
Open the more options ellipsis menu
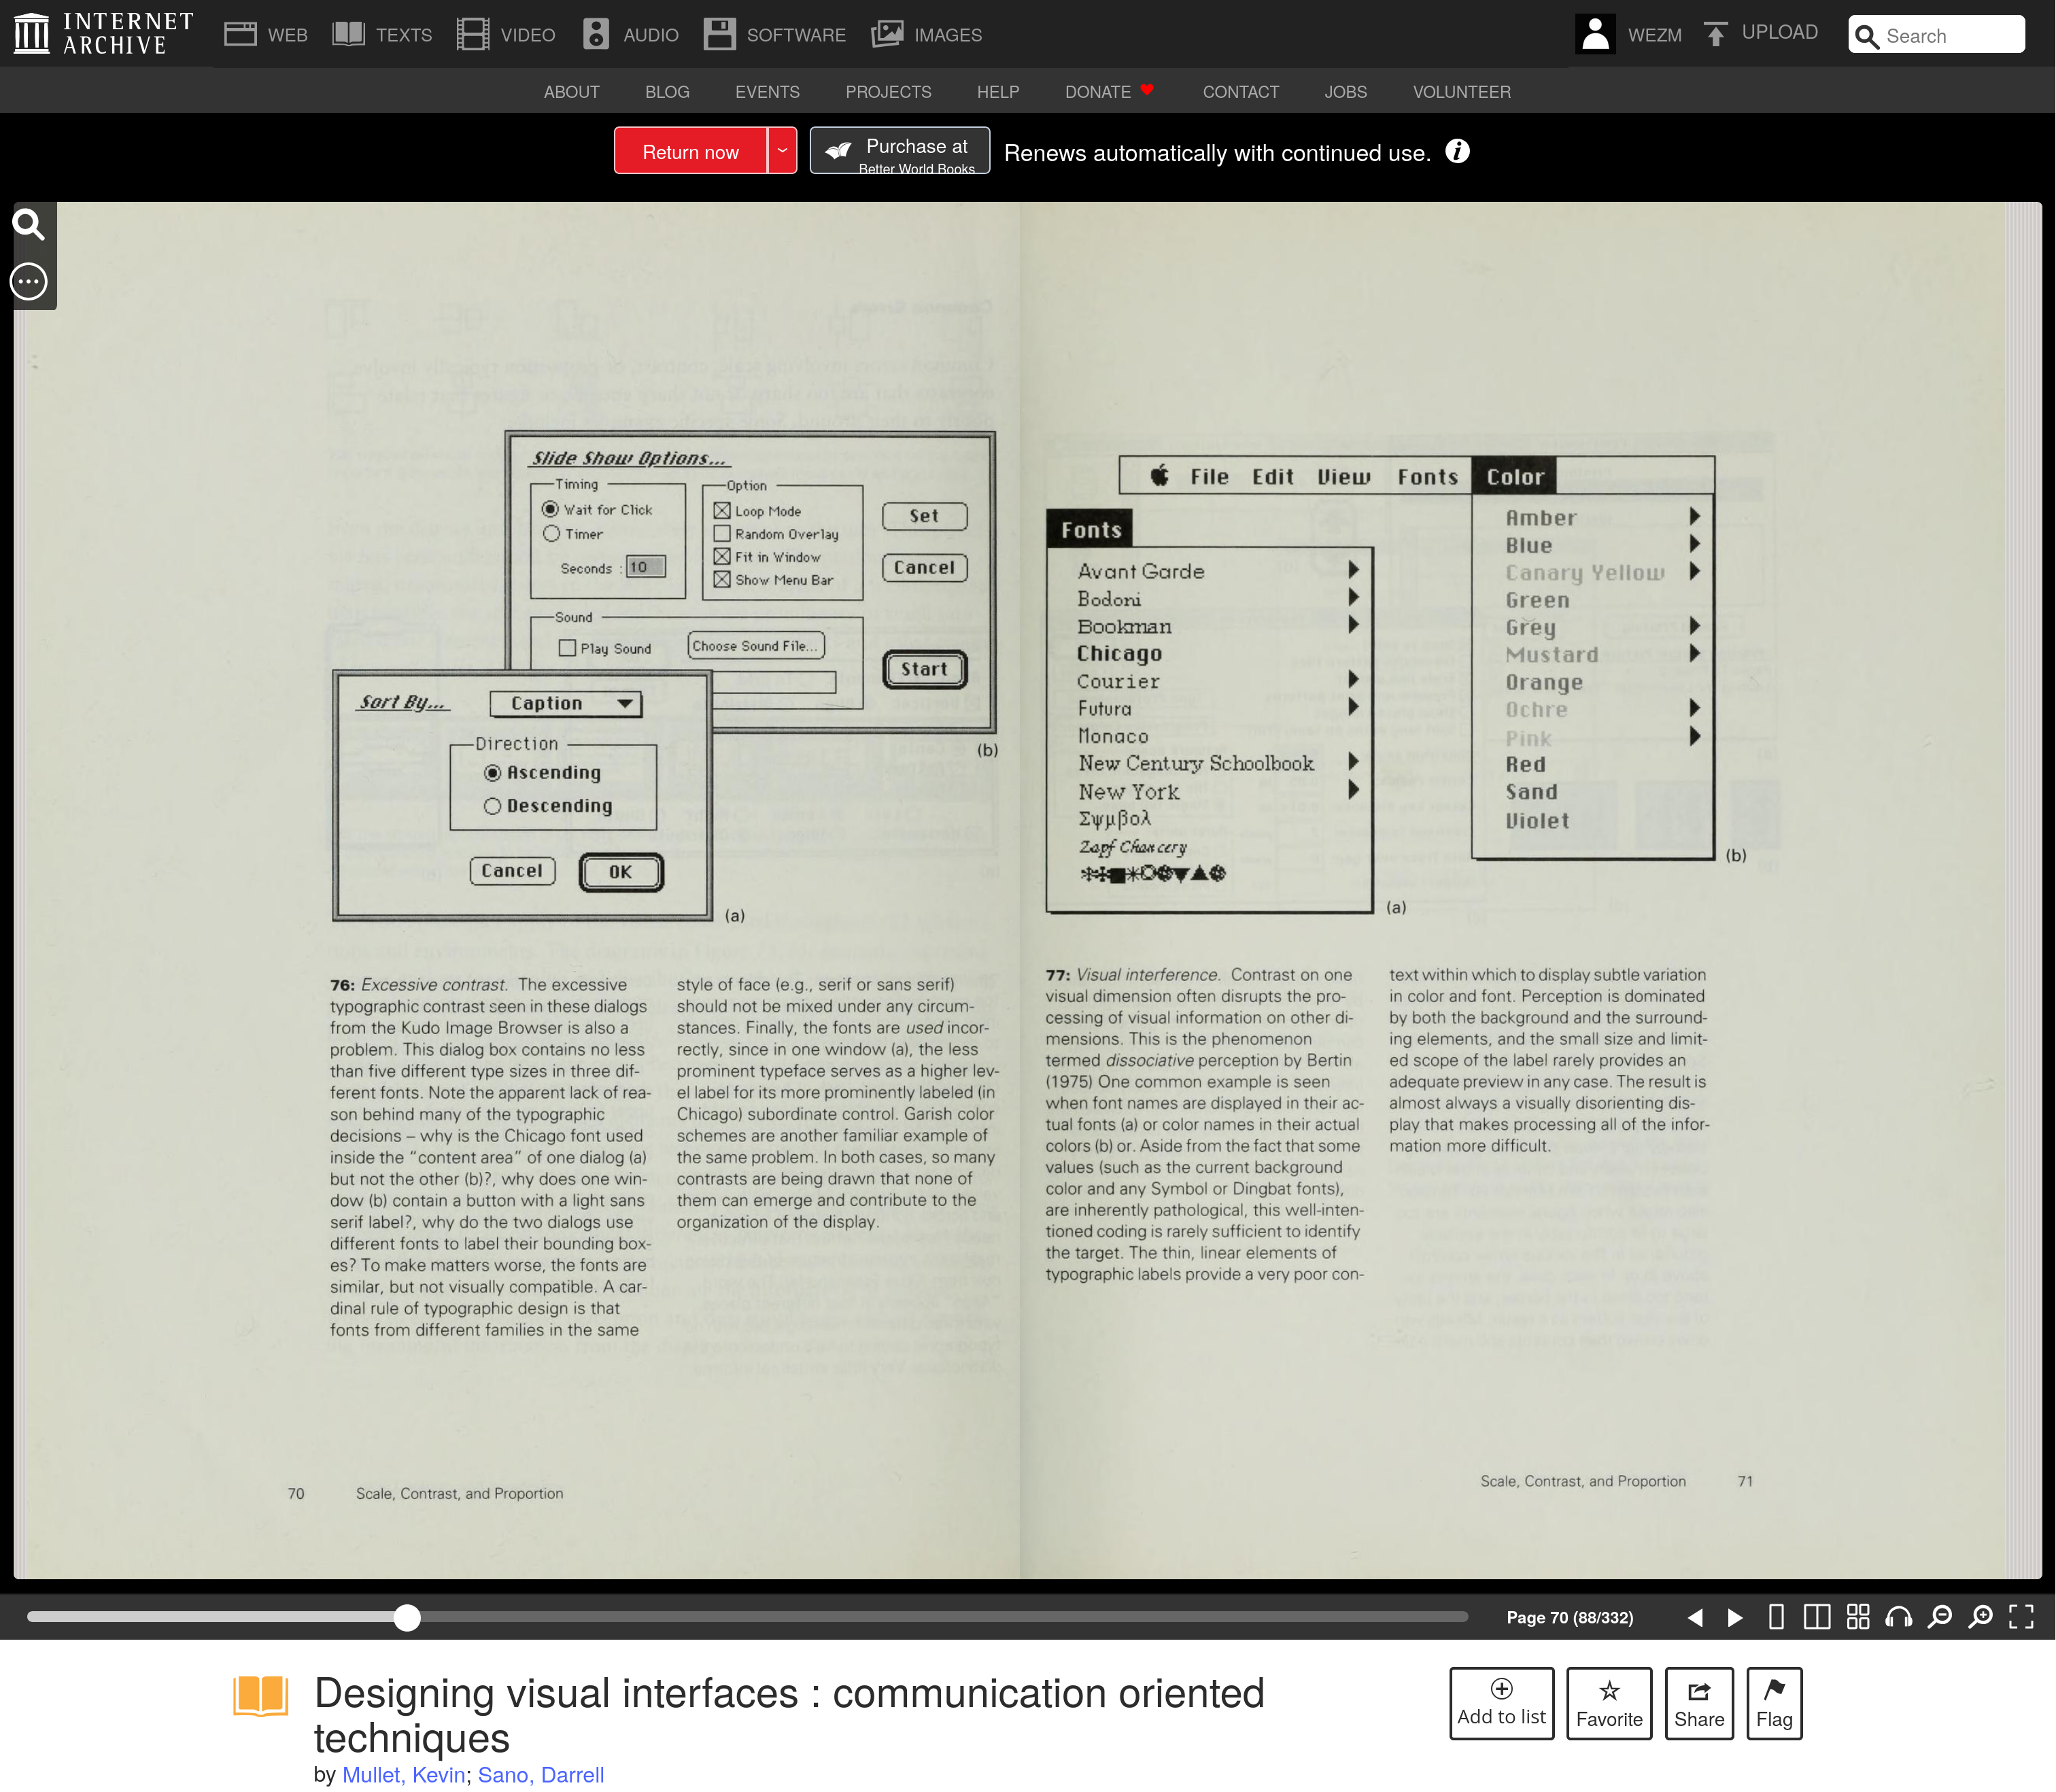29,282
